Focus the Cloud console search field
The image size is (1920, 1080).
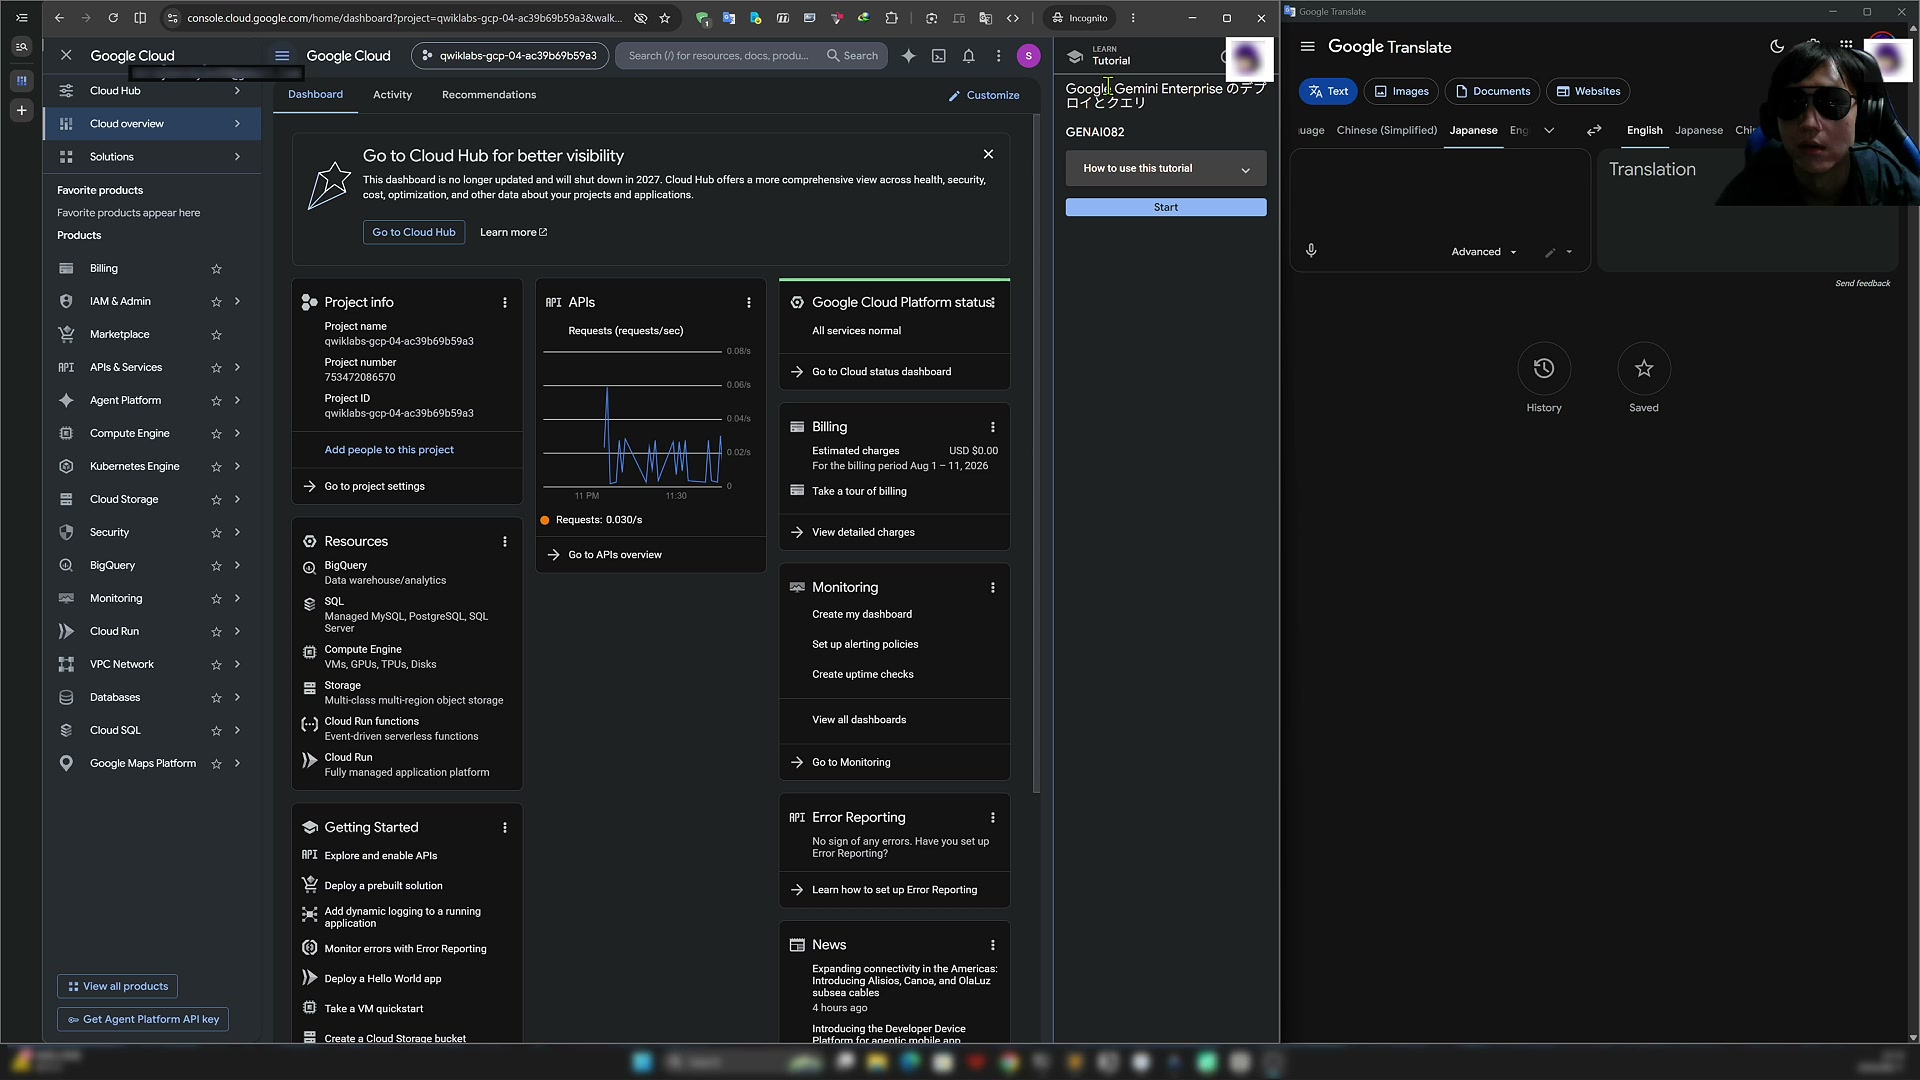720,56
